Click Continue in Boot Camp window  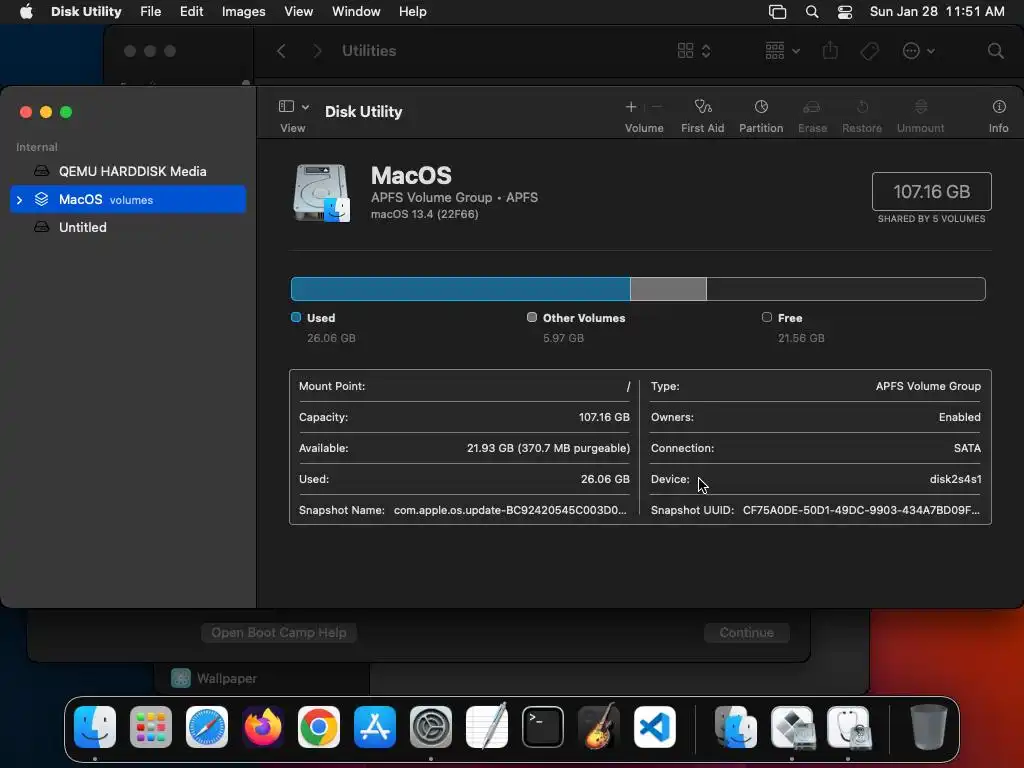(746, 632)
